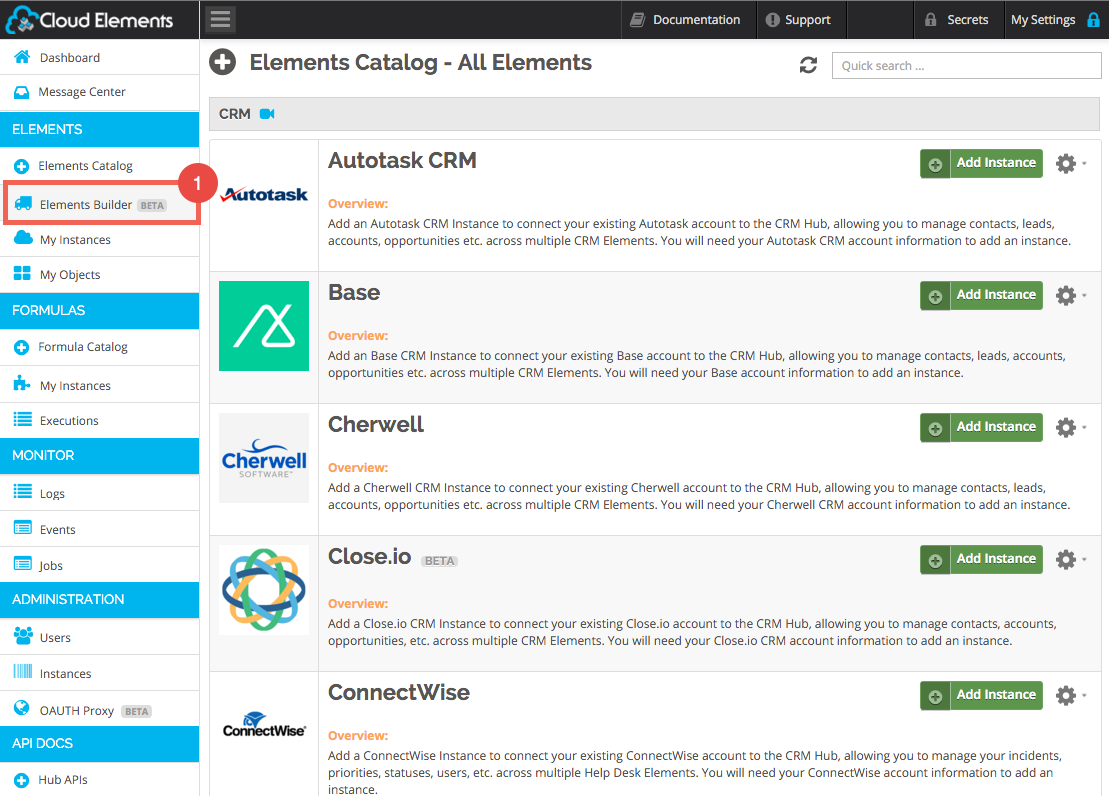This screenshot has width=1109, height=796.
Task: Open Message Center in the sidebar
Action: pyautogui.click(x=100, y=92)
